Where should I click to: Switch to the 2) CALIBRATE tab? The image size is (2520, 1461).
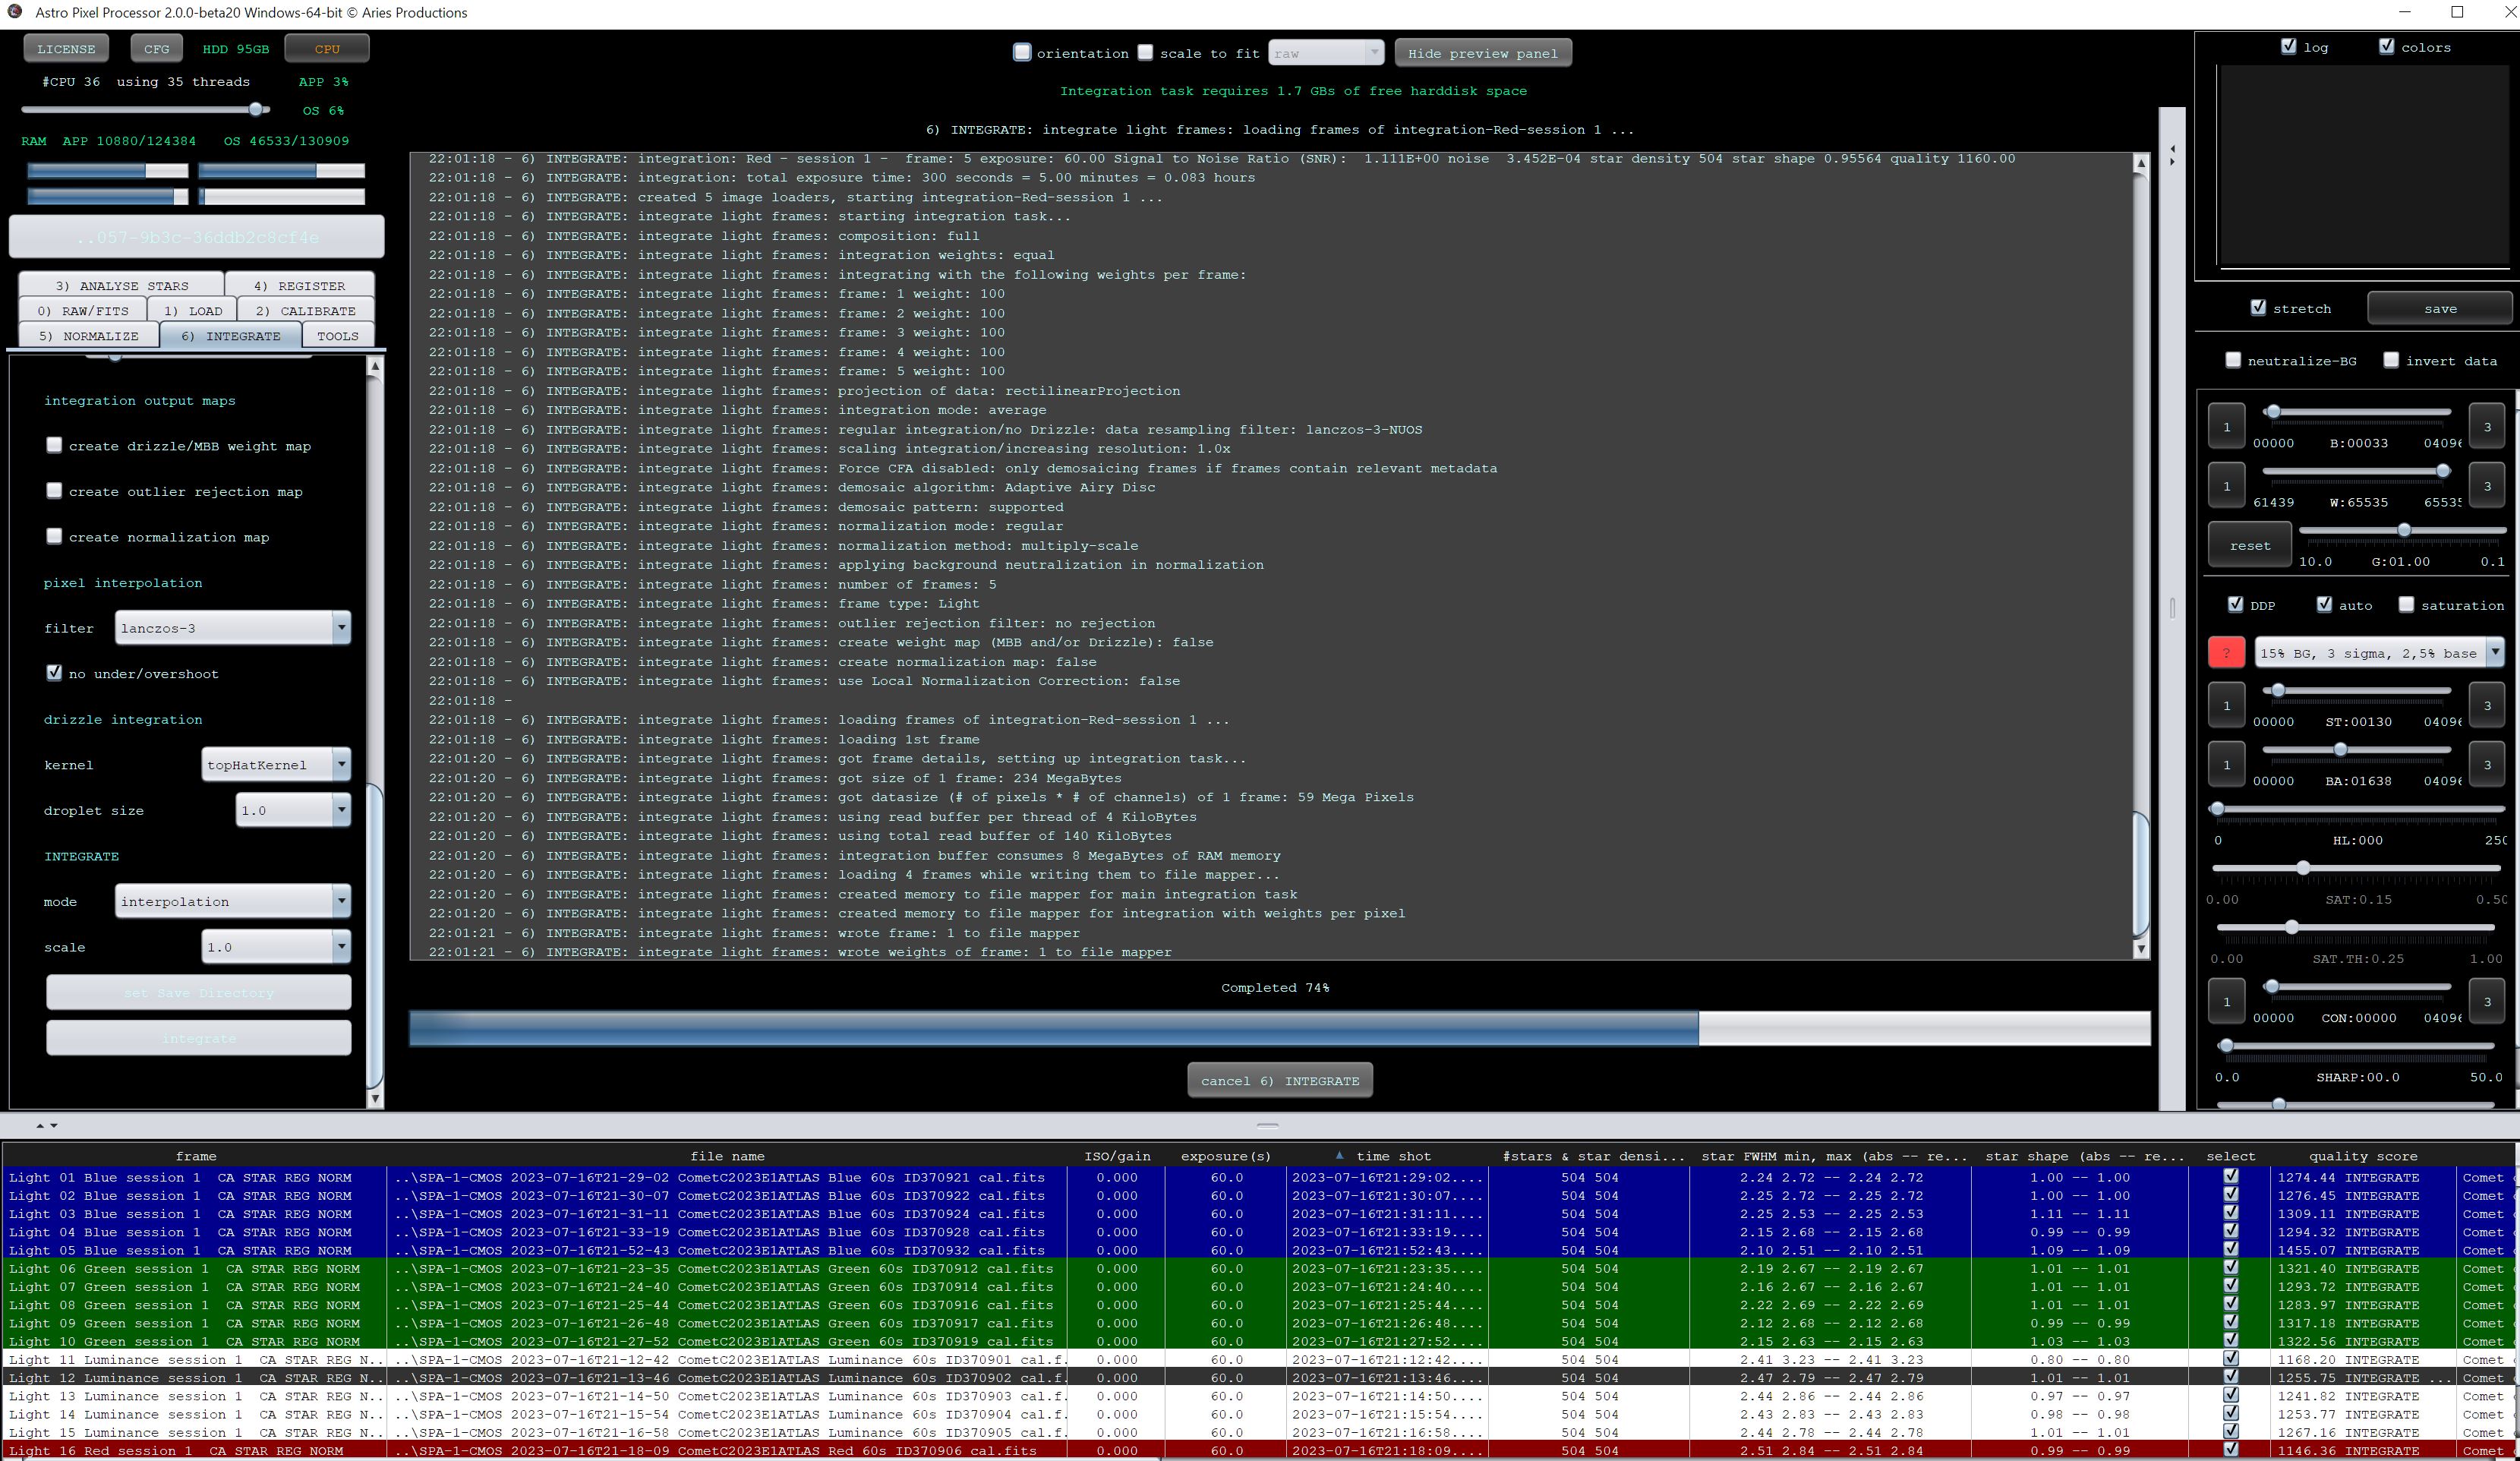click(305, 311)
